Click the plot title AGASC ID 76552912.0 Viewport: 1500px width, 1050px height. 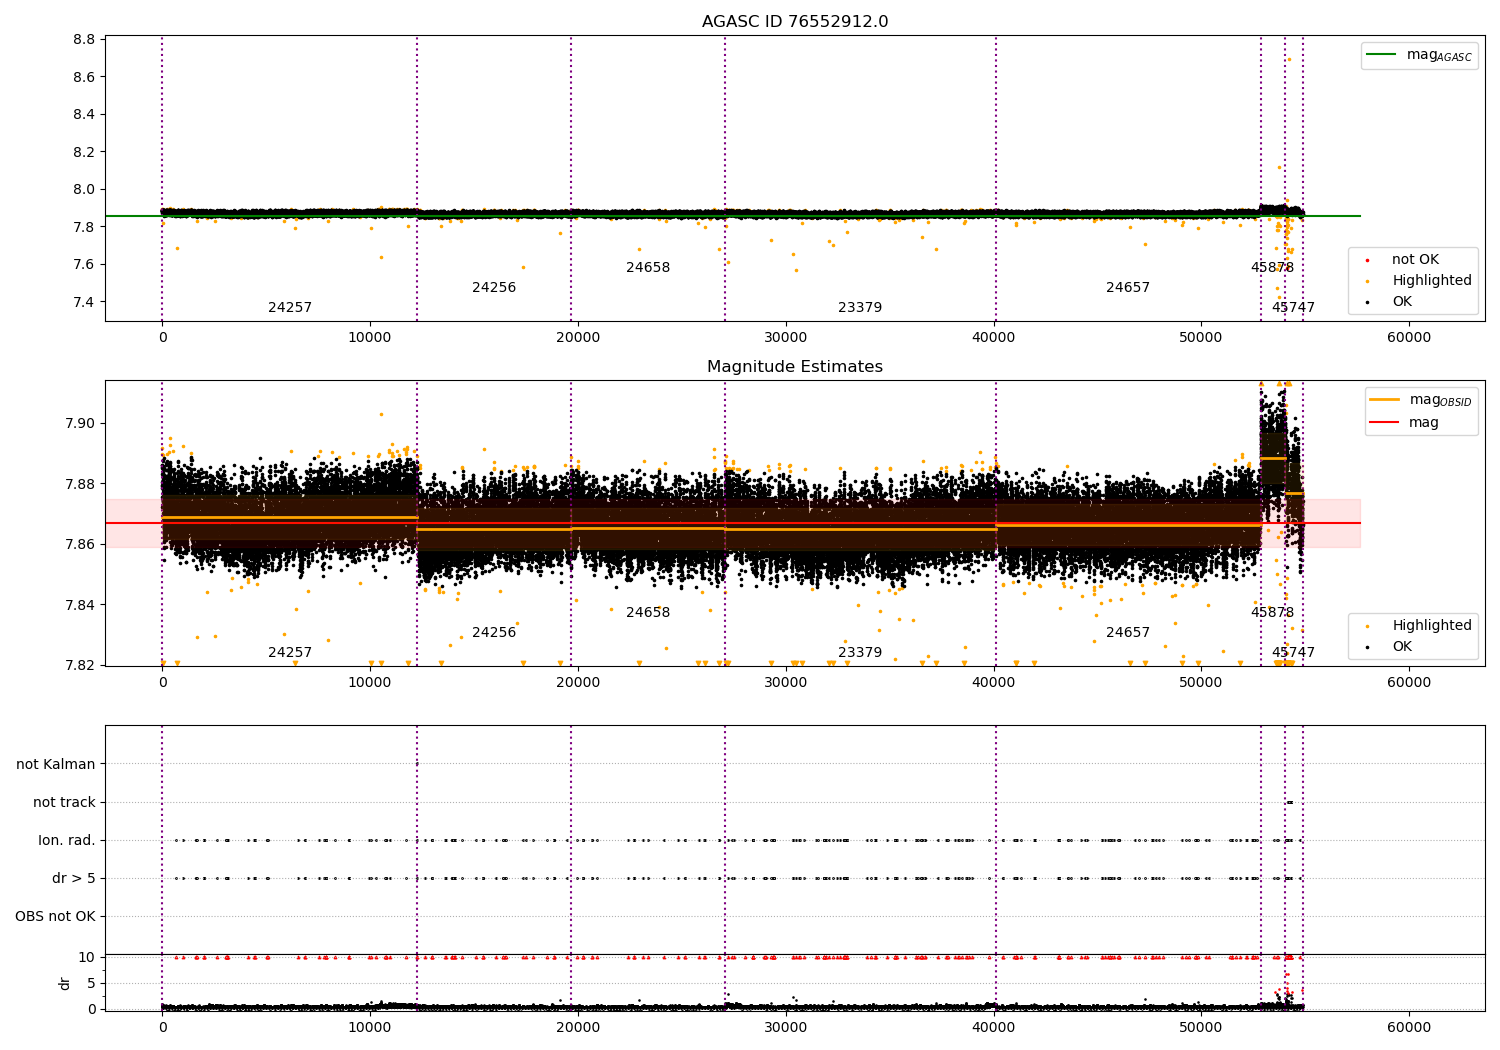(x=795, y=22)
